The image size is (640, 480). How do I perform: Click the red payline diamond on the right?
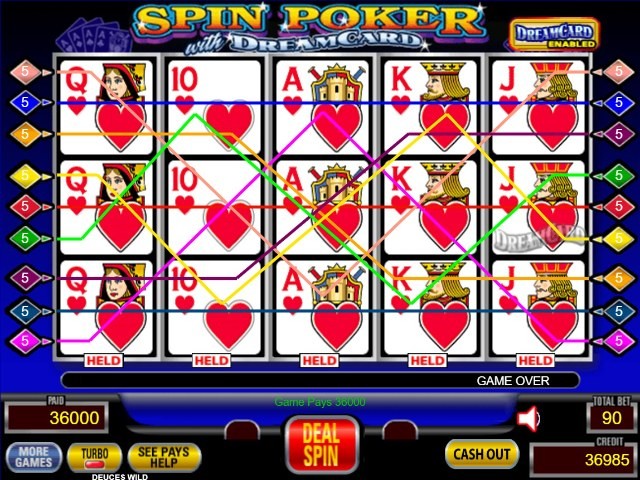619,207
